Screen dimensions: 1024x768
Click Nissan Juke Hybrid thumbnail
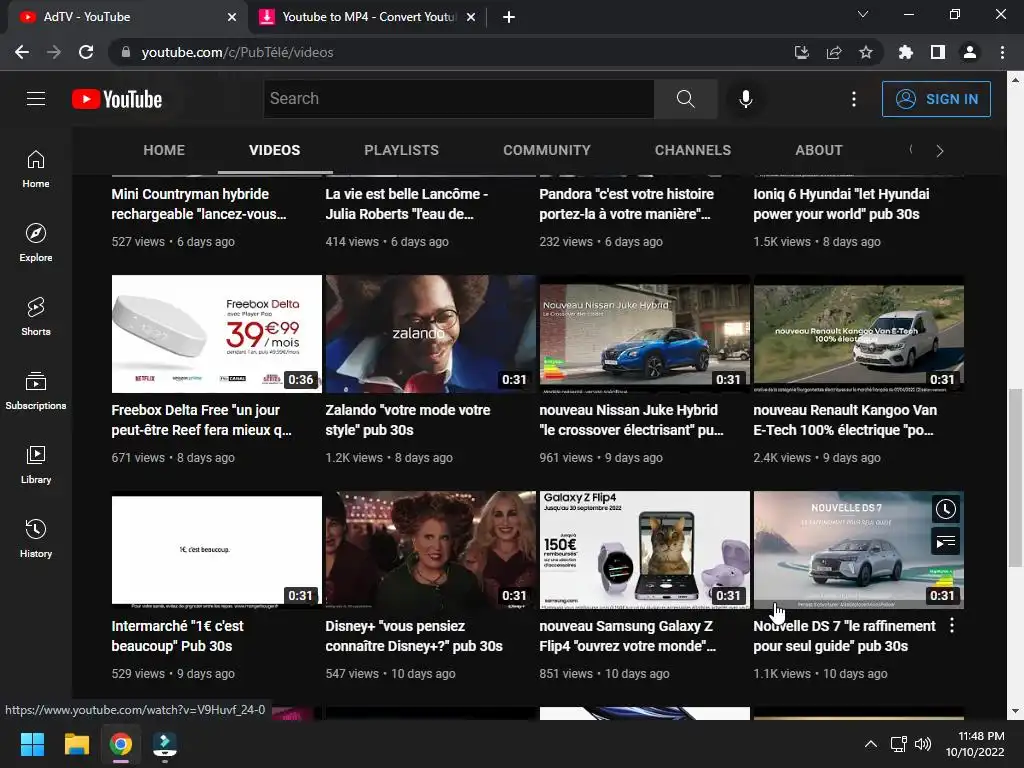click(x=645, y=334)
